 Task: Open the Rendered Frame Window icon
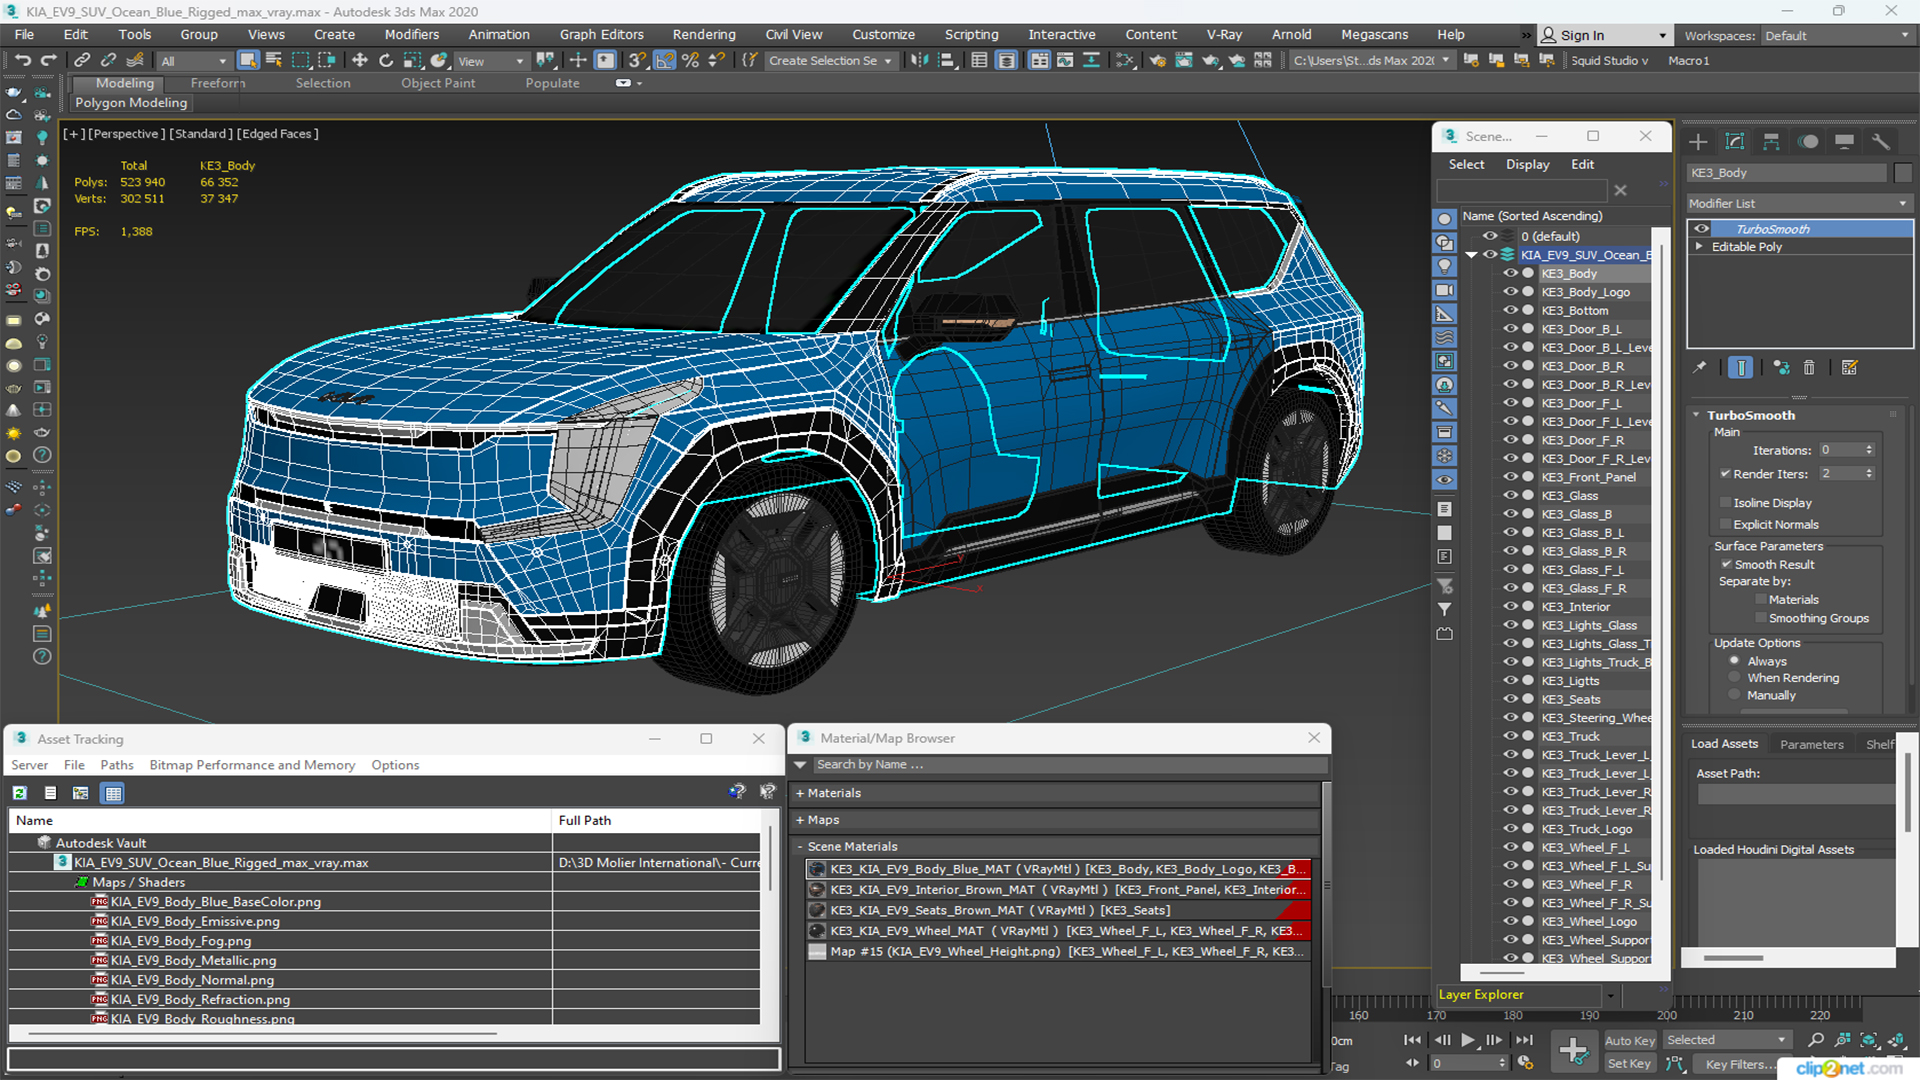point(1184,61)
